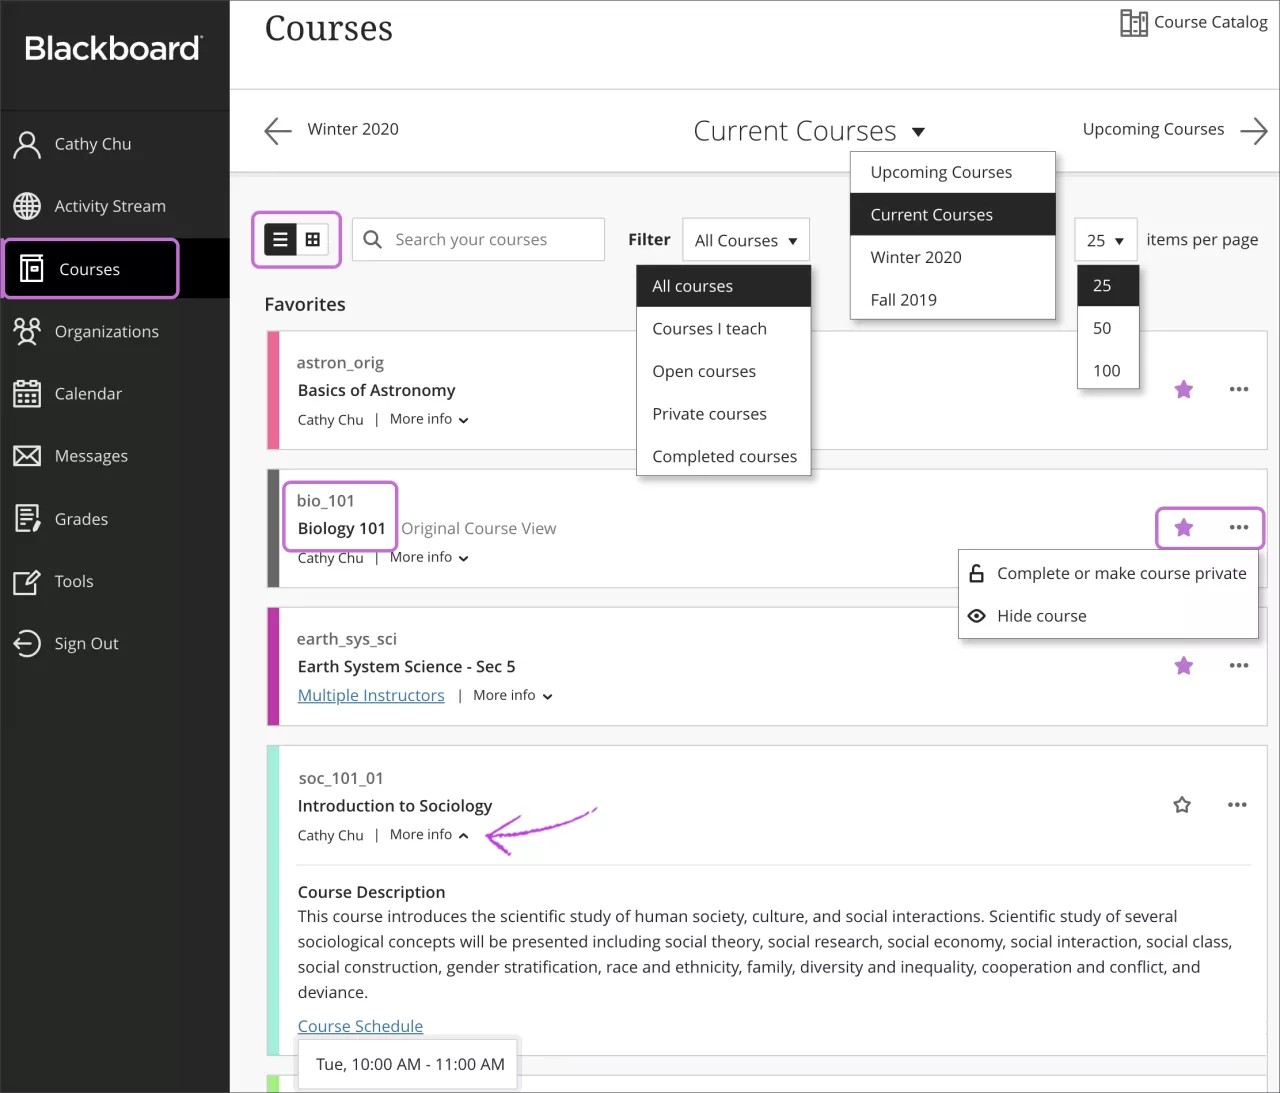The width and height of the screenshot is (1280, 1093).
Task: Click the Search your courses field
Action: tap(478, 239)
